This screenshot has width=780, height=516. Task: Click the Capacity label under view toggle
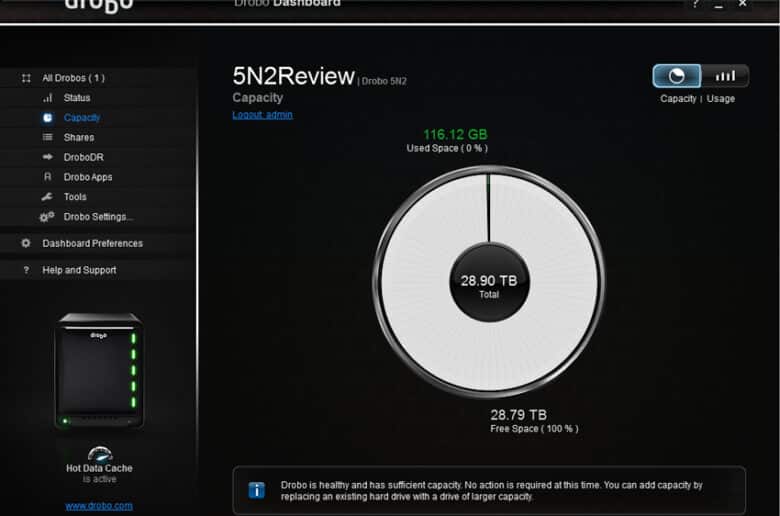(678, 99)
